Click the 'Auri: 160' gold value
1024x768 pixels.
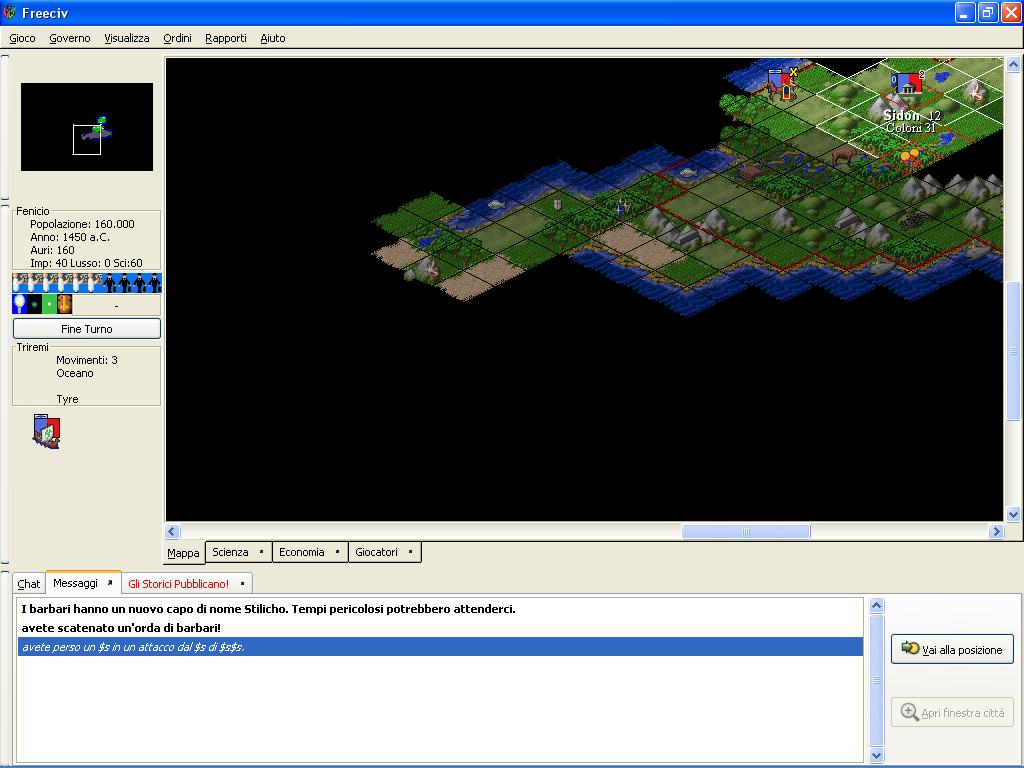[52, 250]
